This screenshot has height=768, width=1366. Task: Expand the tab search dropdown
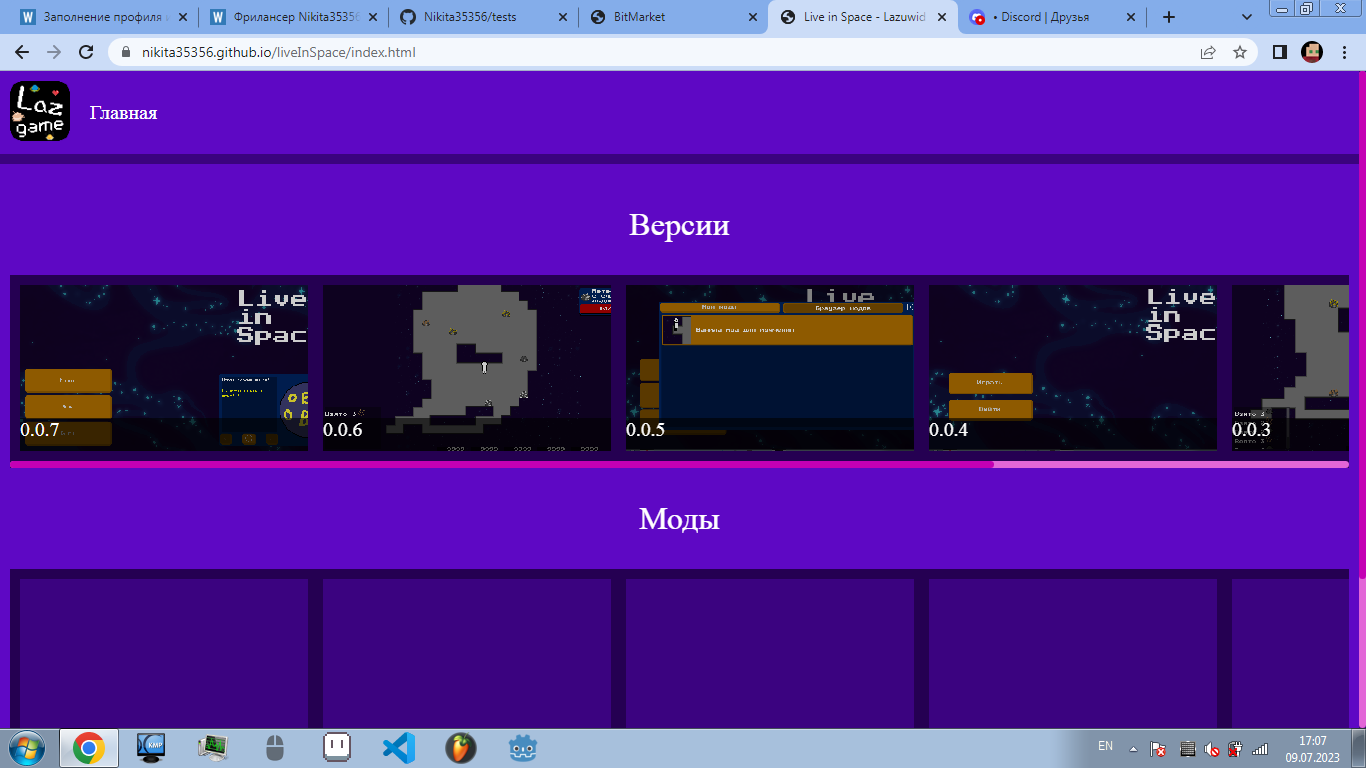(x=1247, y=17)
